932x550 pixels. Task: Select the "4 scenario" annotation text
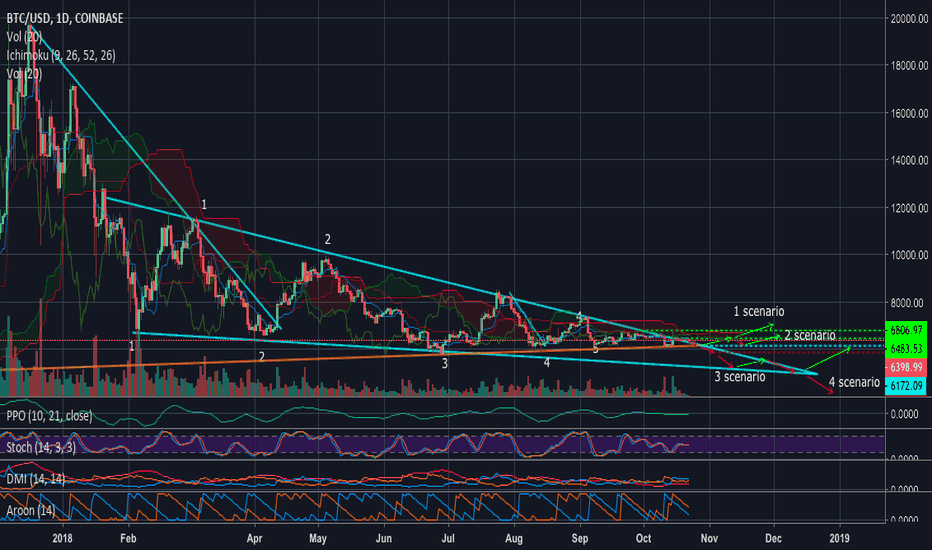pyautogui.click(x=854, y=382)
